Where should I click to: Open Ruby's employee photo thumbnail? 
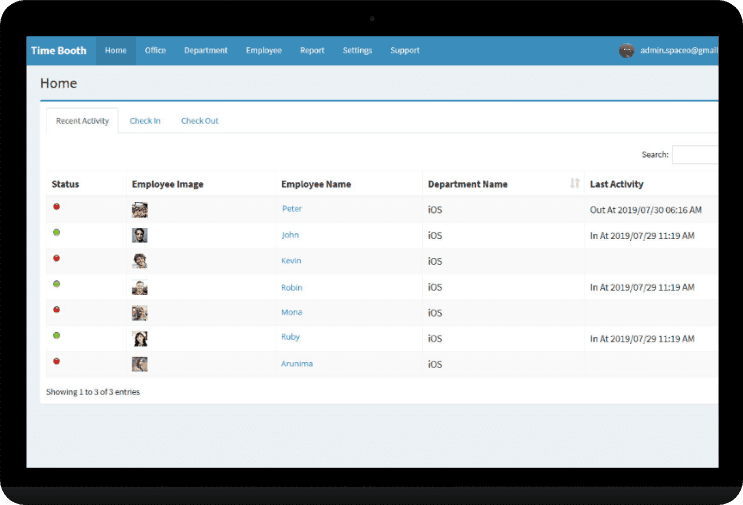pyautogui.click(x=140, y=339)
